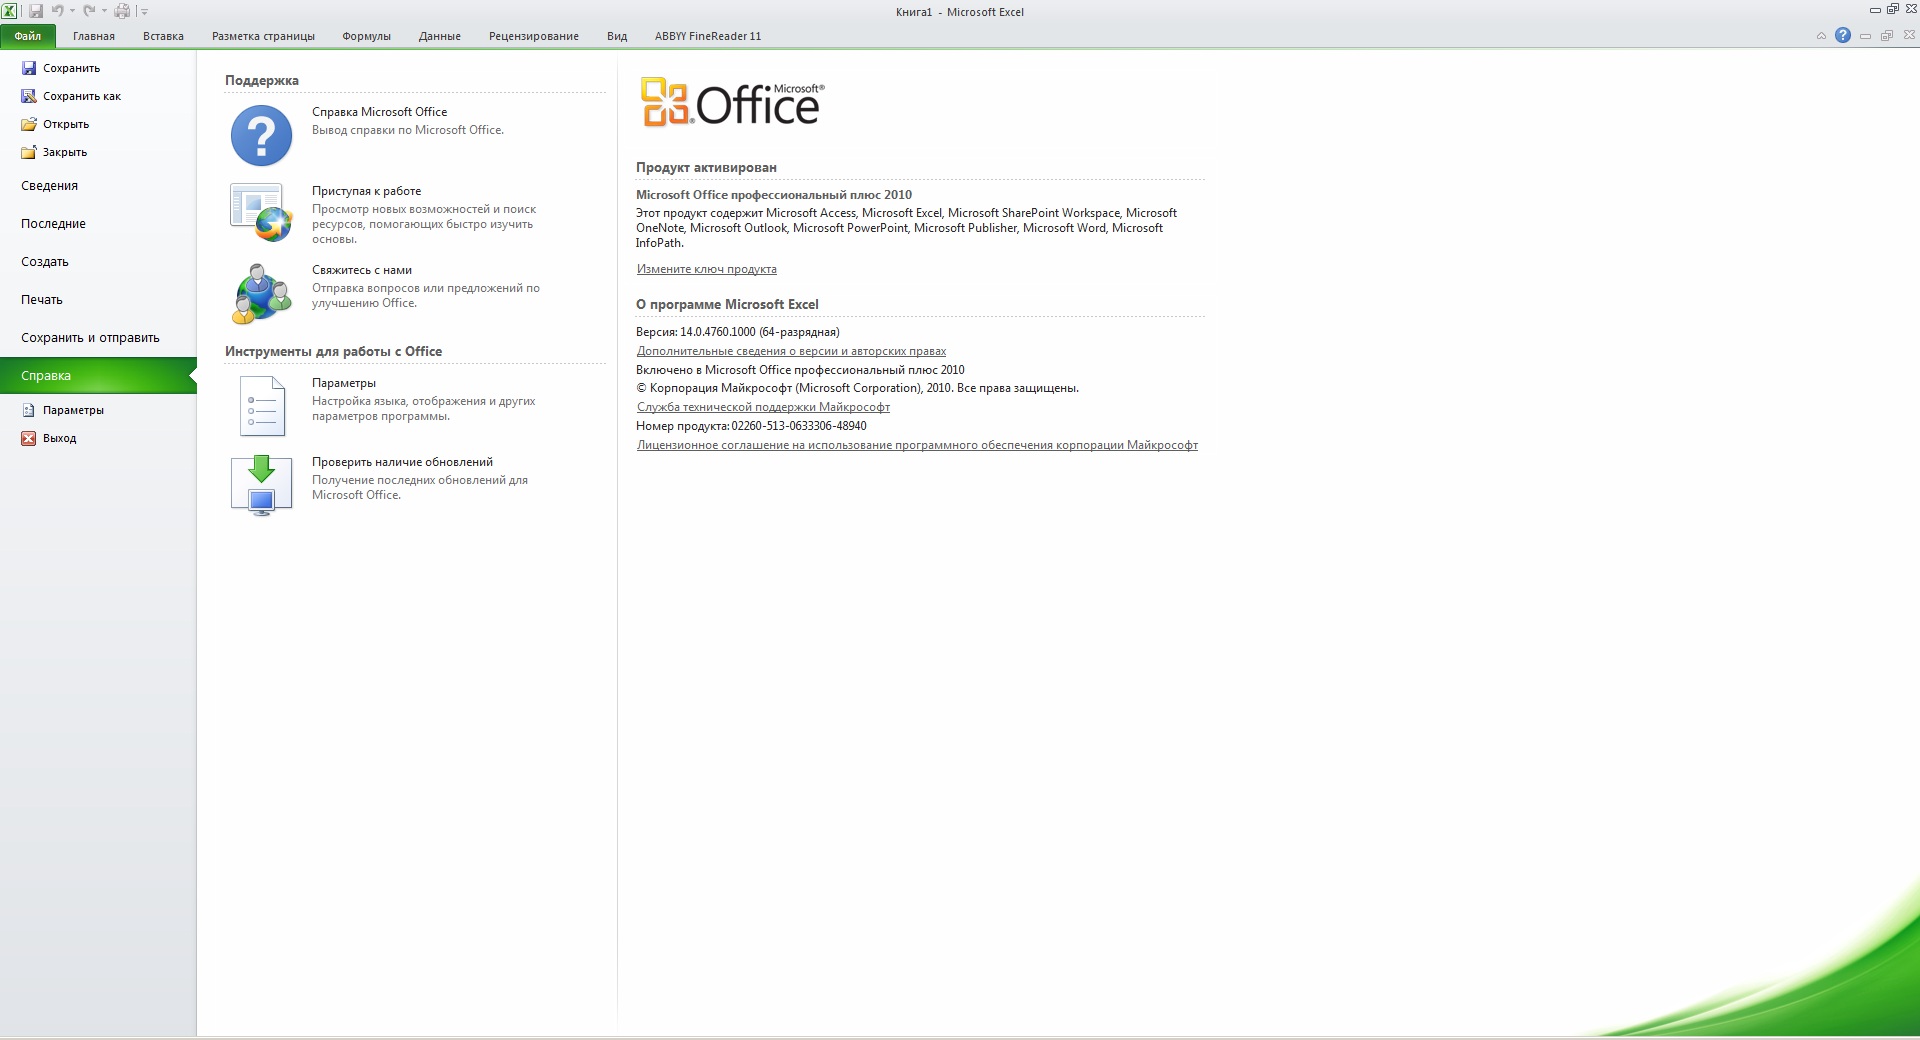Open Дополнительные сведения о версии и авторских правах
Image resolution: width=1920 pixels, height=1040 pixels.
[791, 351]
